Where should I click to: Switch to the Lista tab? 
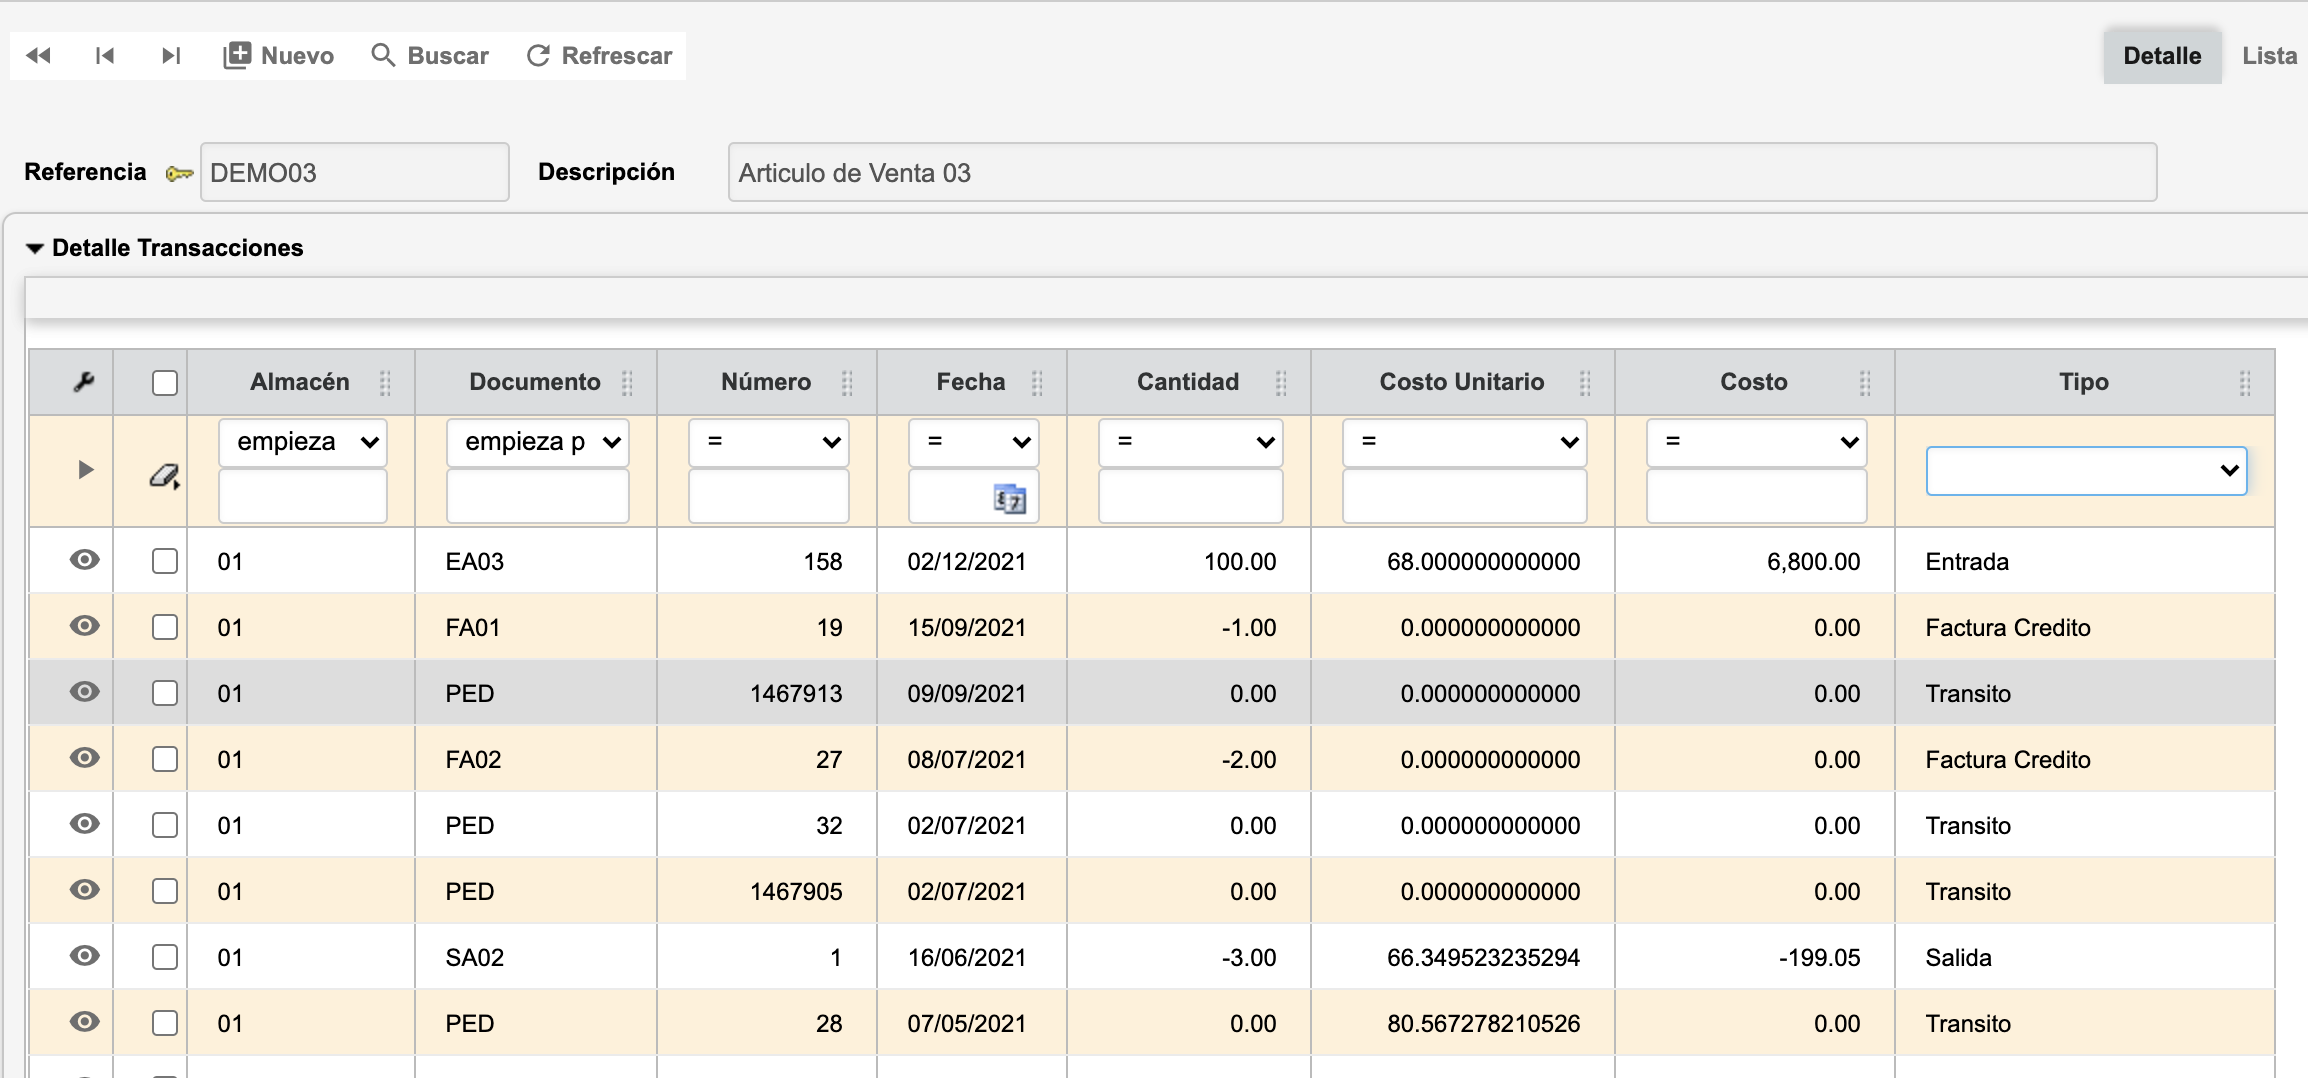pyautogui.click(x=2268, y=56)
